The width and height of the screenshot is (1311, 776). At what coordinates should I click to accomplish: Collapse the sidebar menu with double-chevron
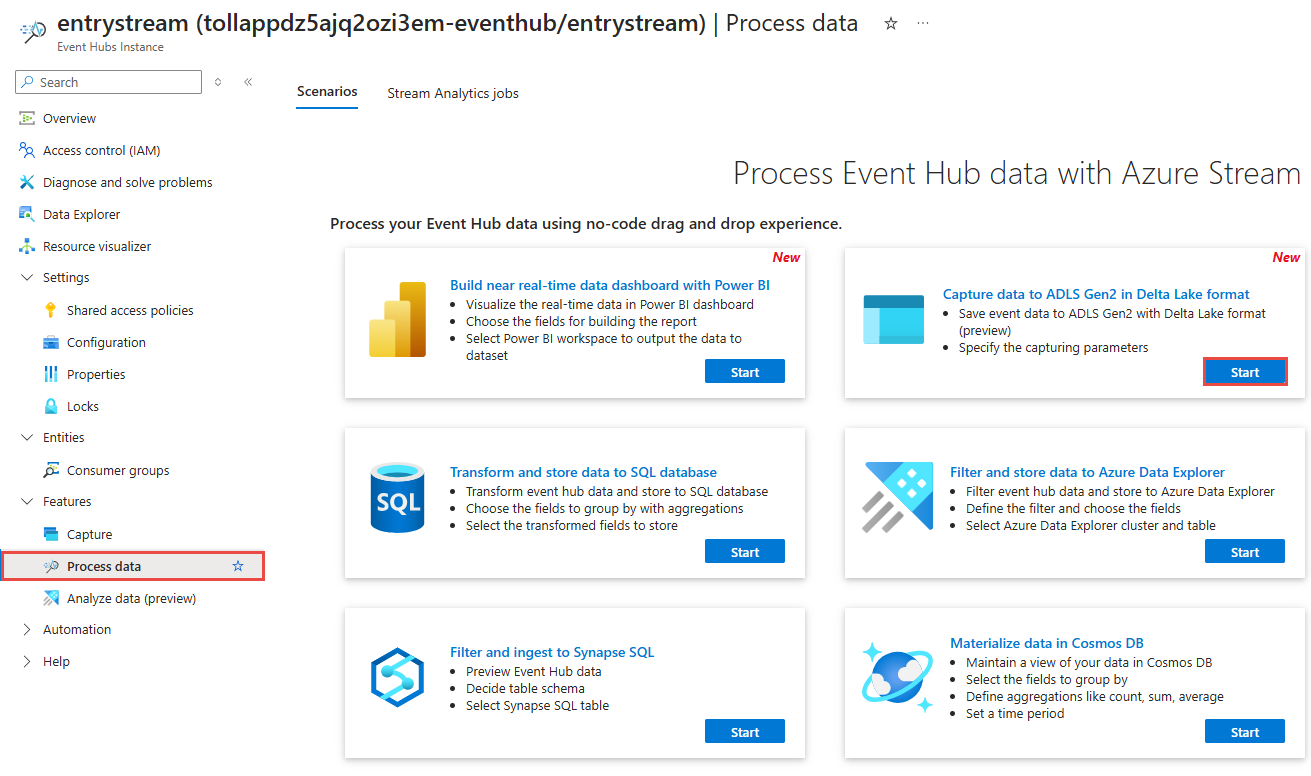click(248, 82)
